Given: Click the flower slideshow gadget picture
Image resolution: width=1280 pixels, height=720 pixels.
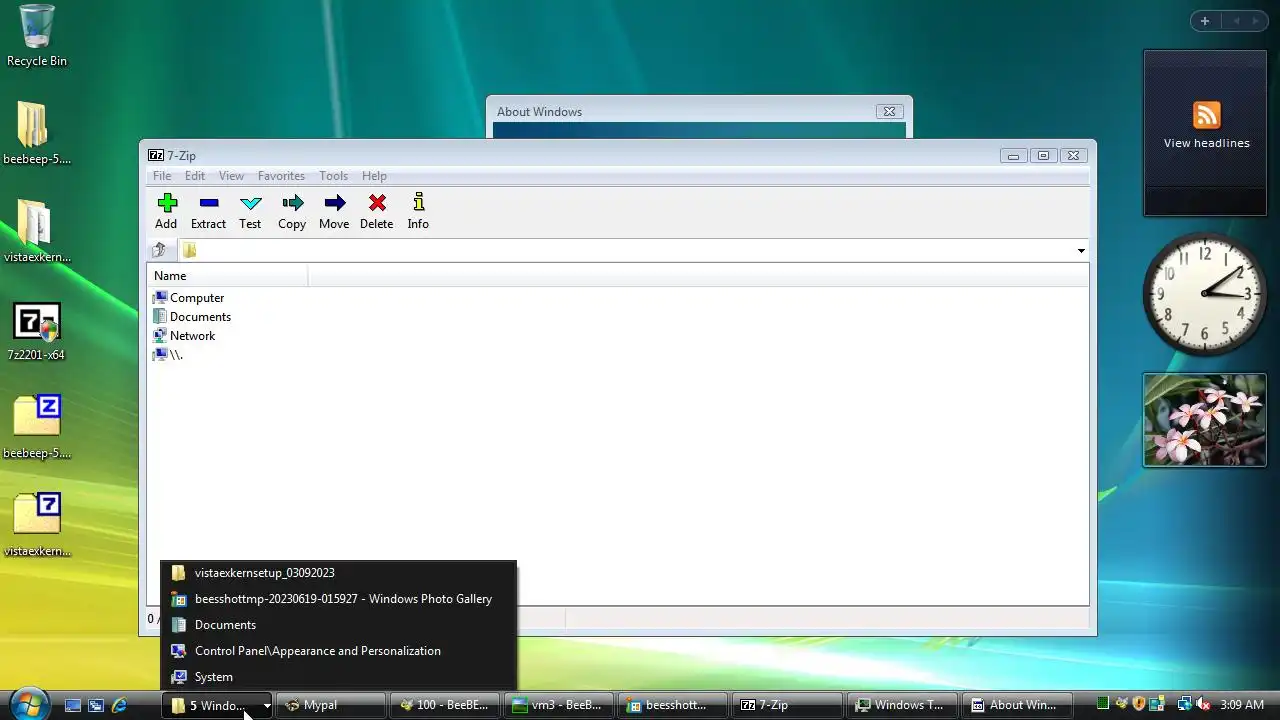Looking at the screenshot, I should (x=1205, y=420).
